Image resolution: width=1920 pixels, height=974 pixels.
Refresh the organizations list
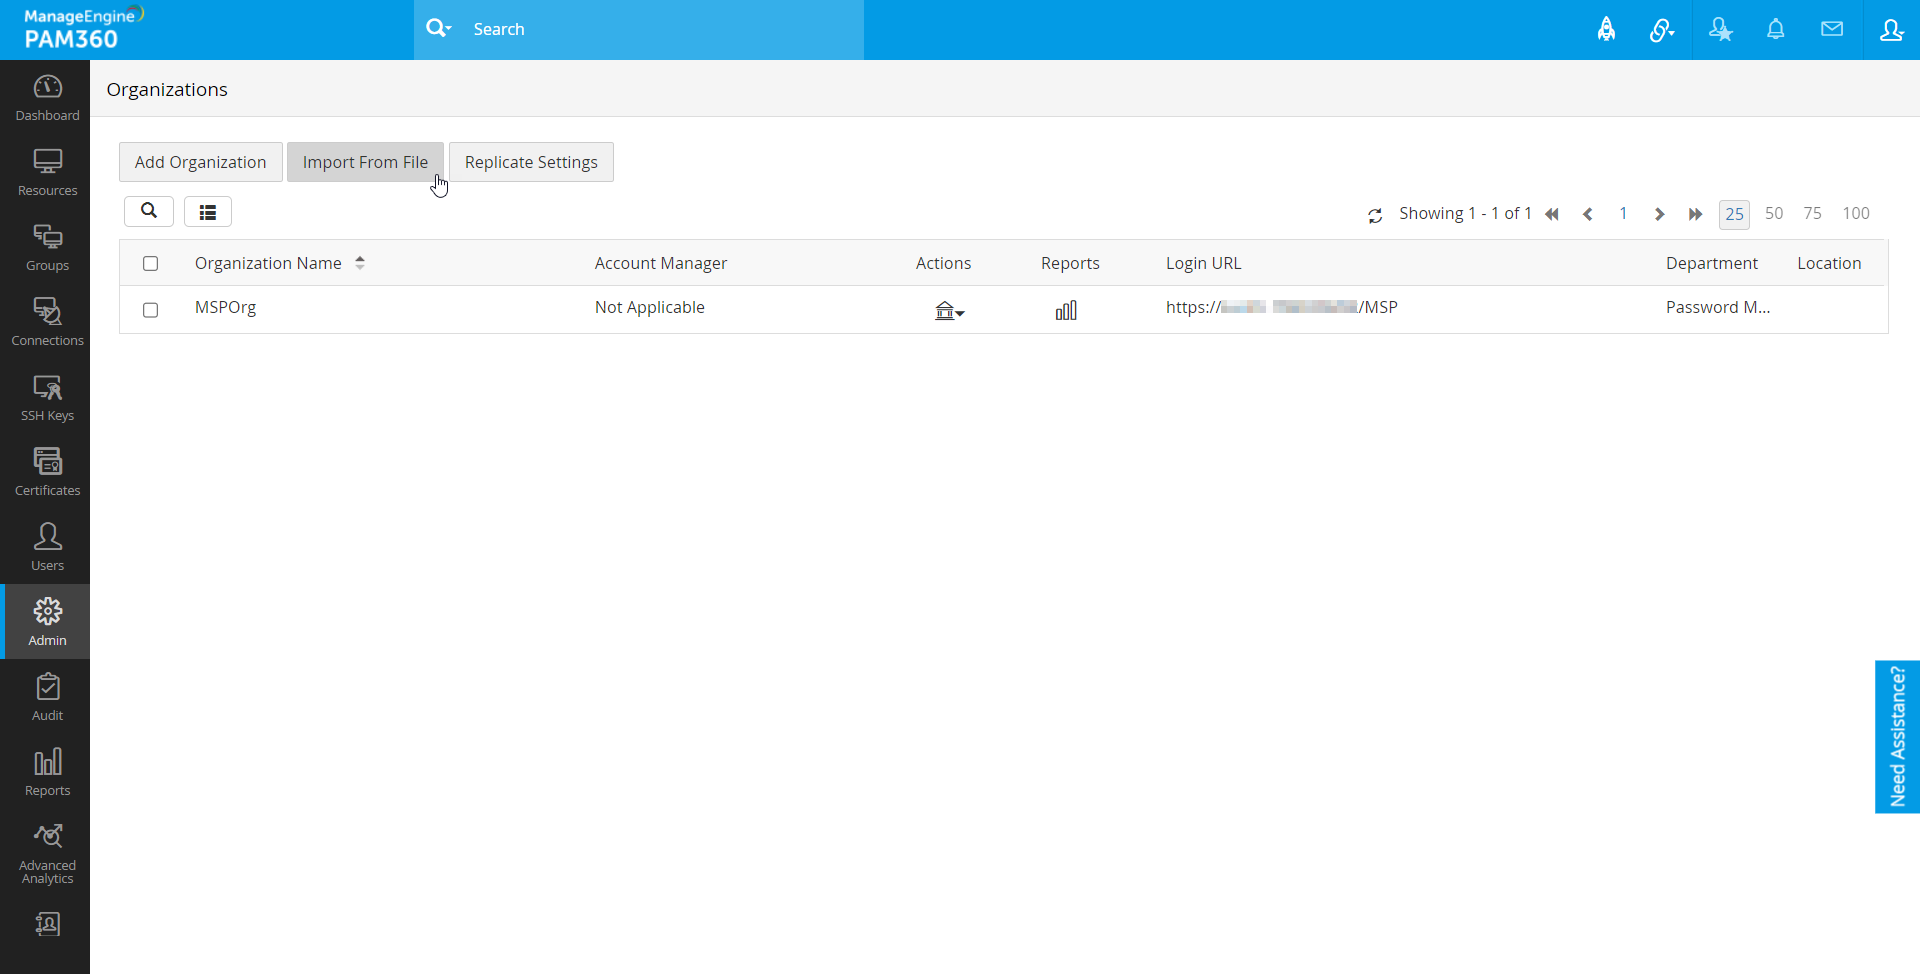1375,215
